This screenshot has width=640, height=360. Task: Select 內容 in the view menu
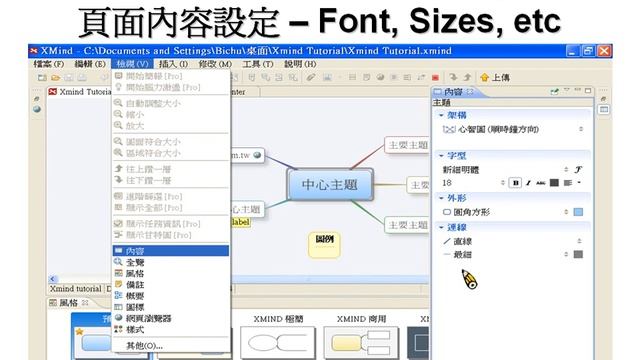[171, 251]
